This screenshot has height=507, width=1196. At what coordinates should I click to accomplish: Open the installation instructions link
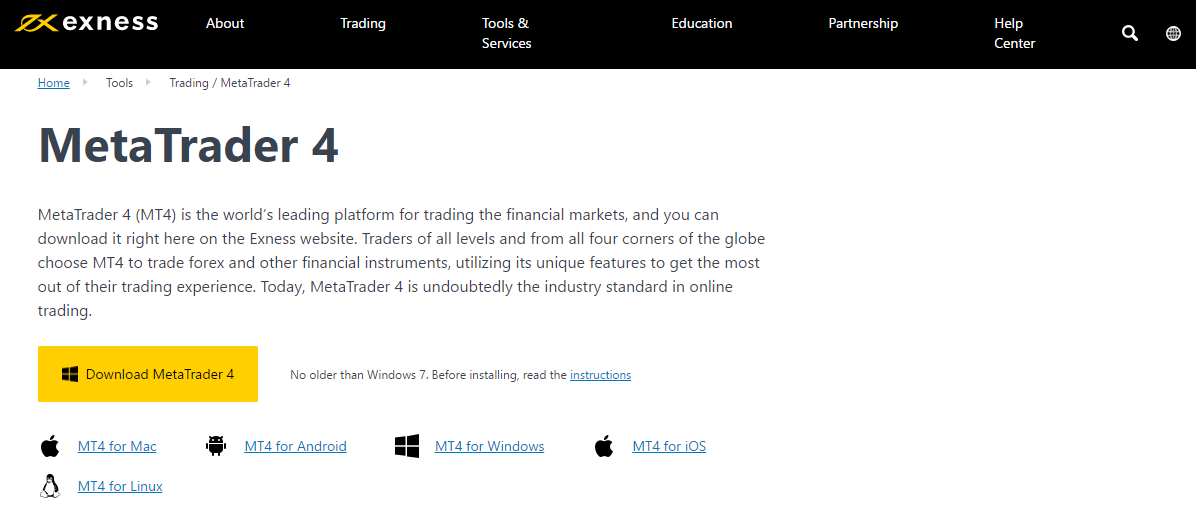pyautogui.click(x=600, y=375)
